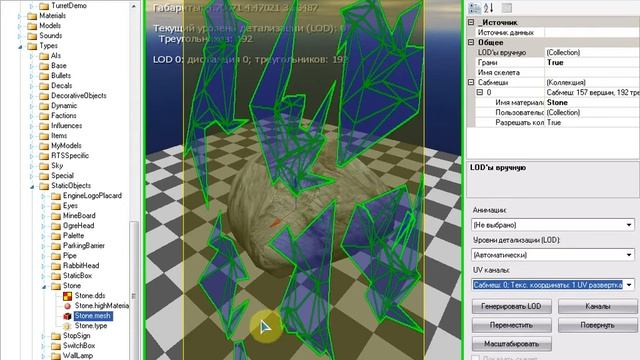Click the Pipe folder icon

(56, 256)
